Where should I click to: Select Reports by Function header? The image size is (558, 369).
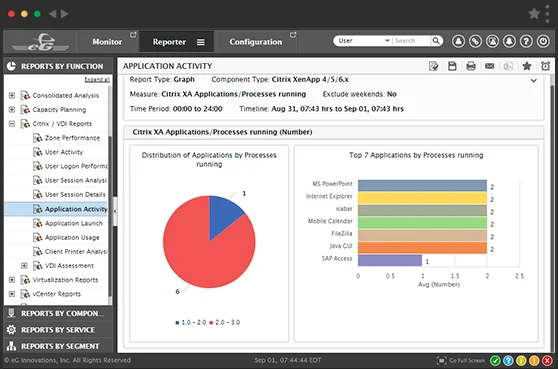click(x=58, y=66)
